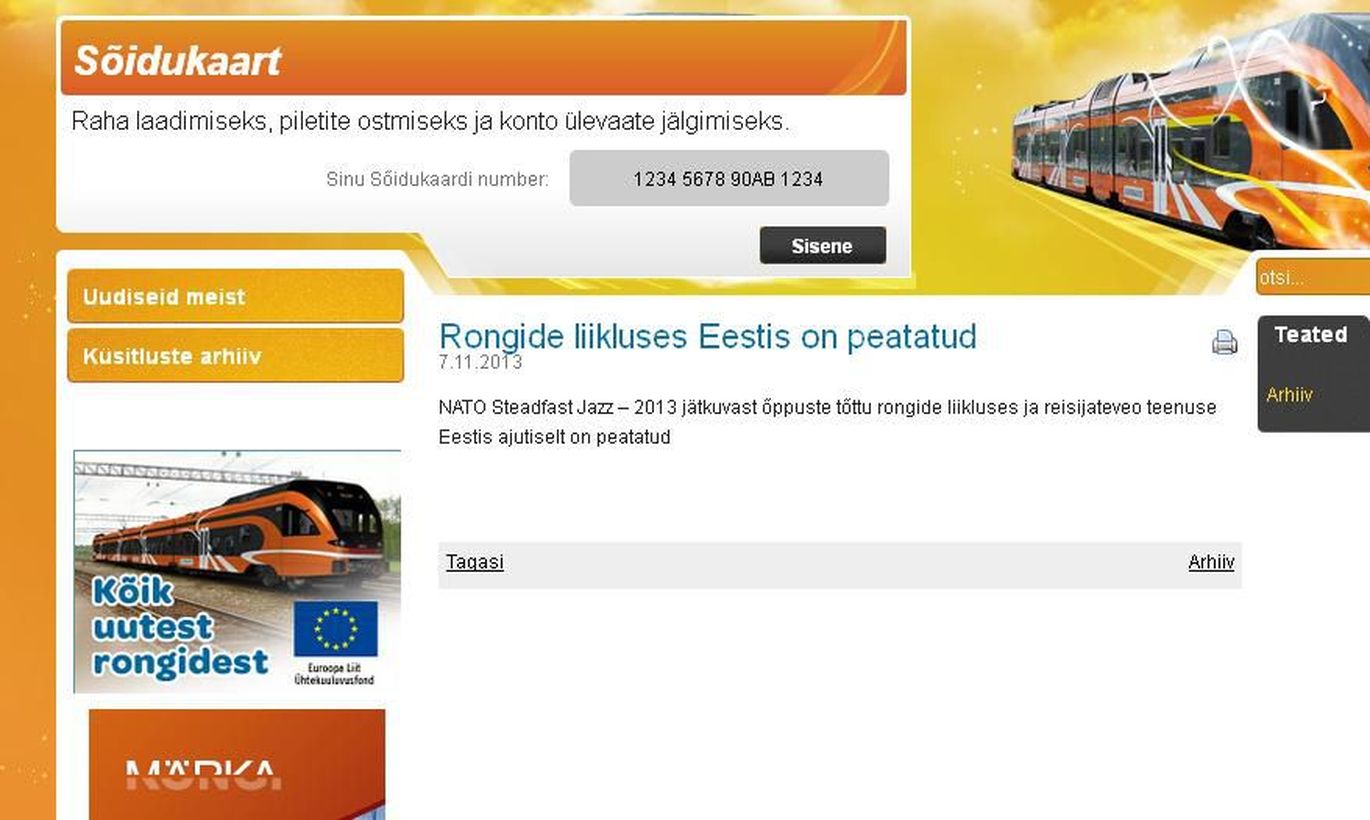Click the Tagasi back link

pos(474,562)
